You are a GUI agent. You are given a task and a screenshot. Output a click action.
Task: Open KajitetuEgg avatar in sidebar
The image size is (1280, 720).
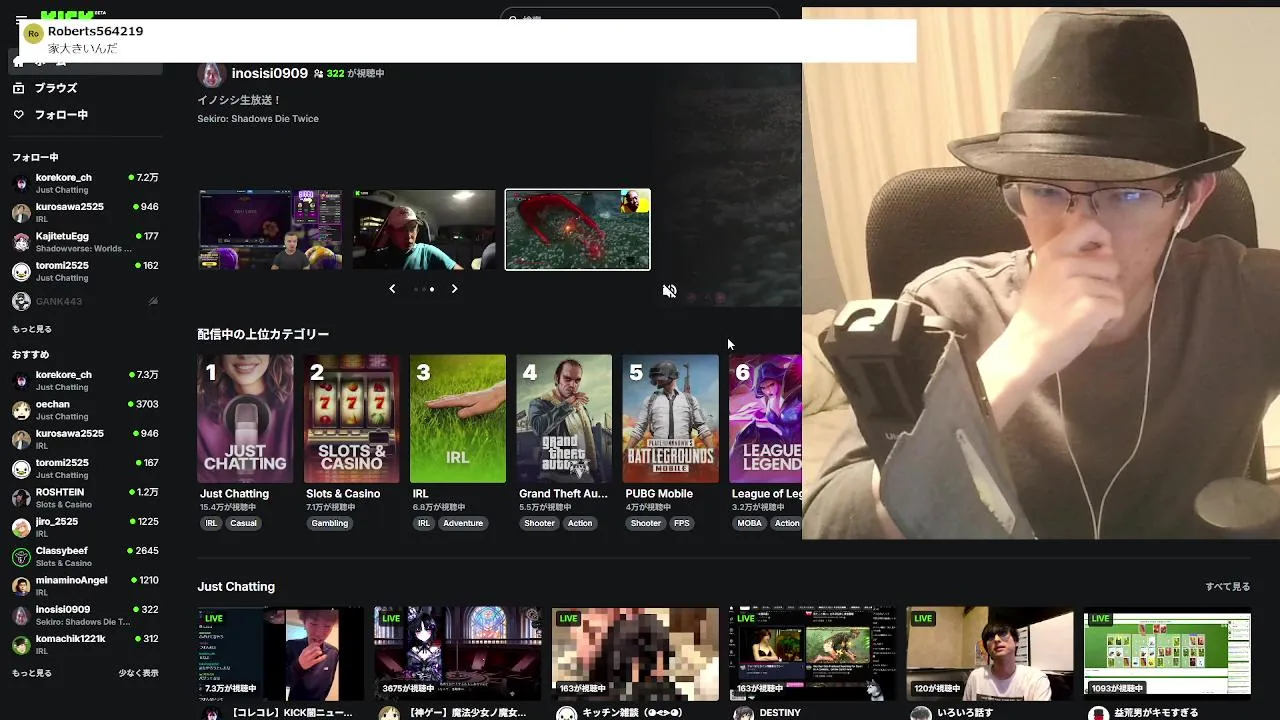coord(21,242)
